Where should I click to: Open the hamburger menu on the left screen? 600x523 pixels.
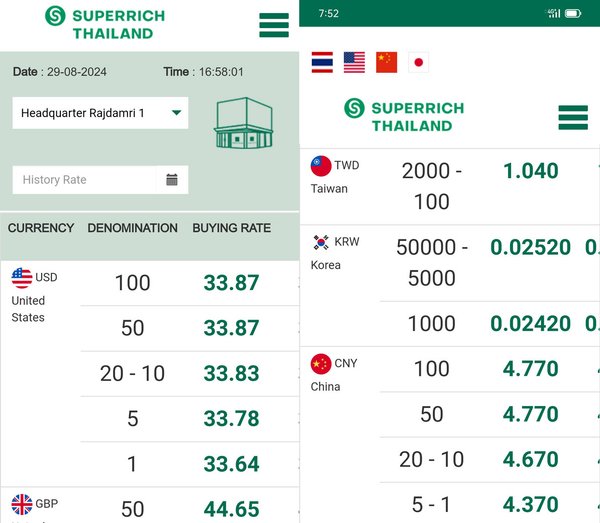coord(274,25)
